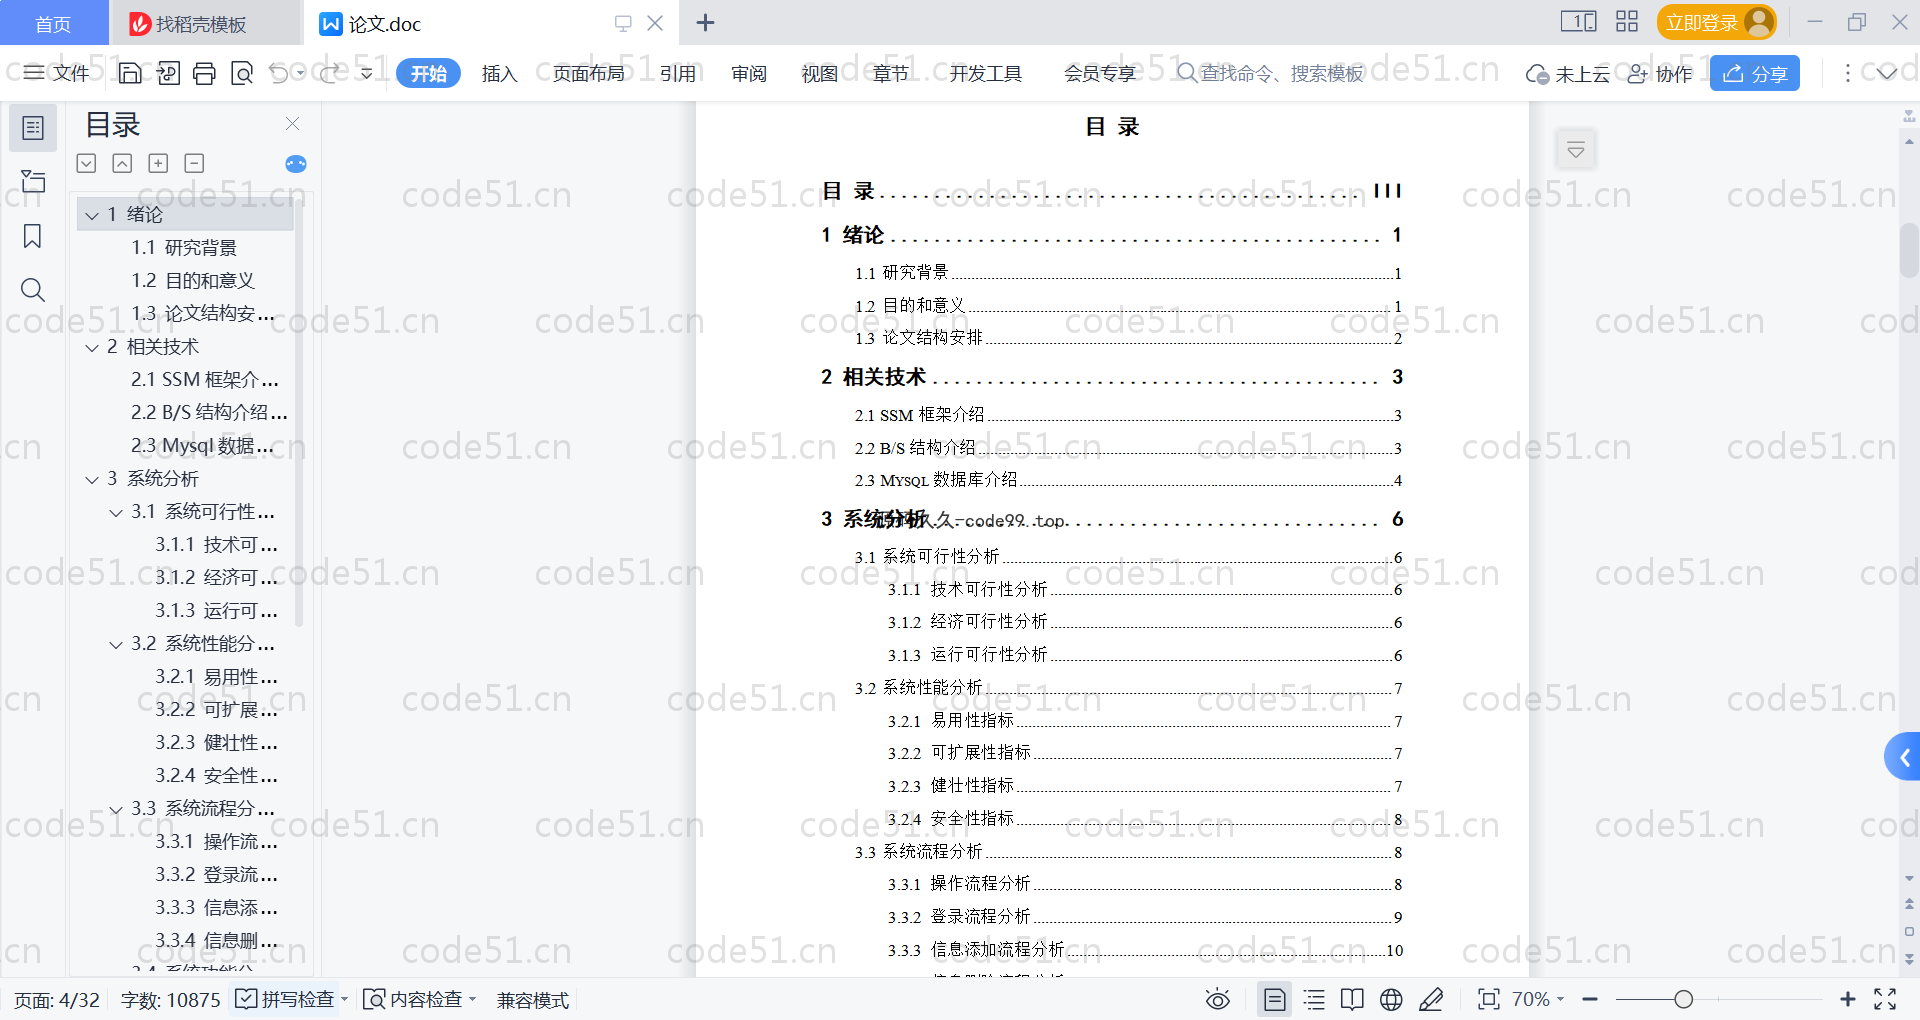The image size is (1920, 1020).
Task: Click the 字数: 10875 word count
Action: [x=170, y=999]
